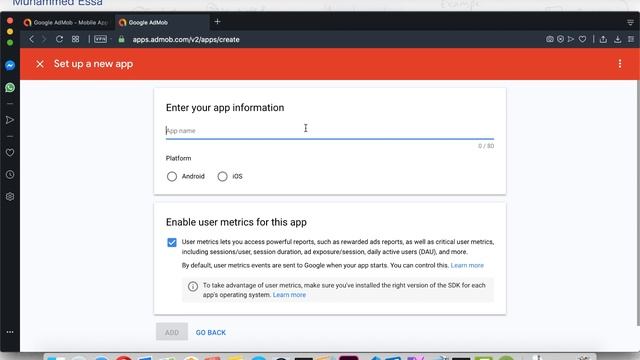Bookmark page with address bar heart icon
640x360 pixels.
tap(582, 39)
